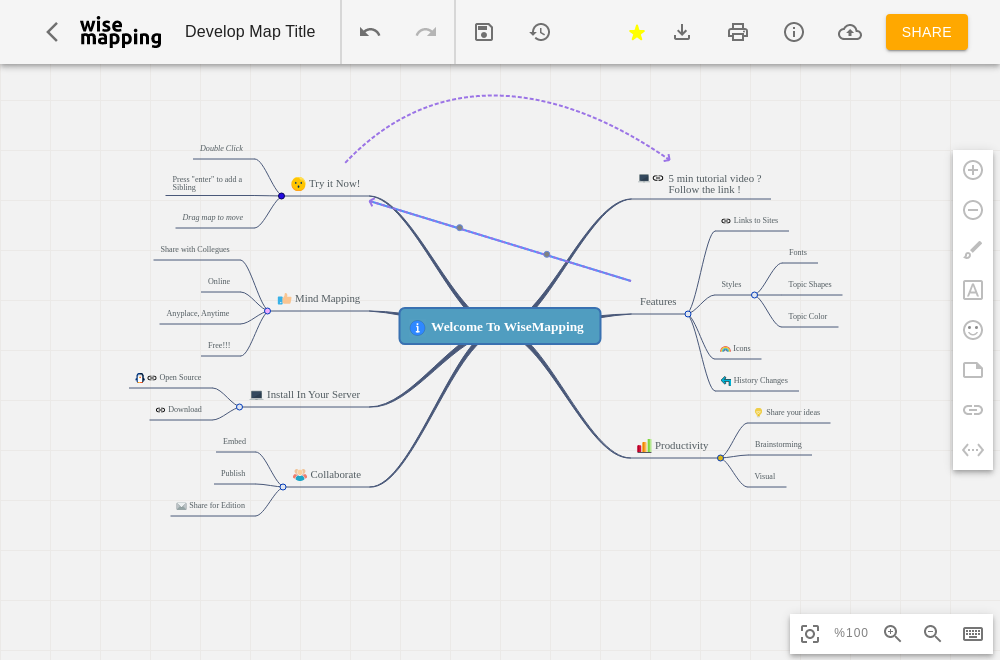Open the Links to Sites link icon

[726, 221]
